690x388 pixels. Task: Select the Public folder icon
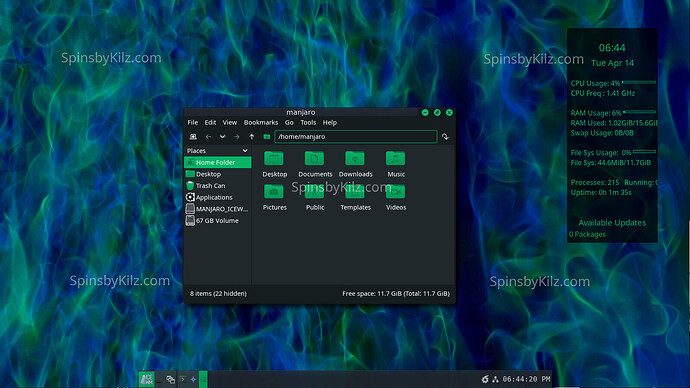click(x=315, y=192)
